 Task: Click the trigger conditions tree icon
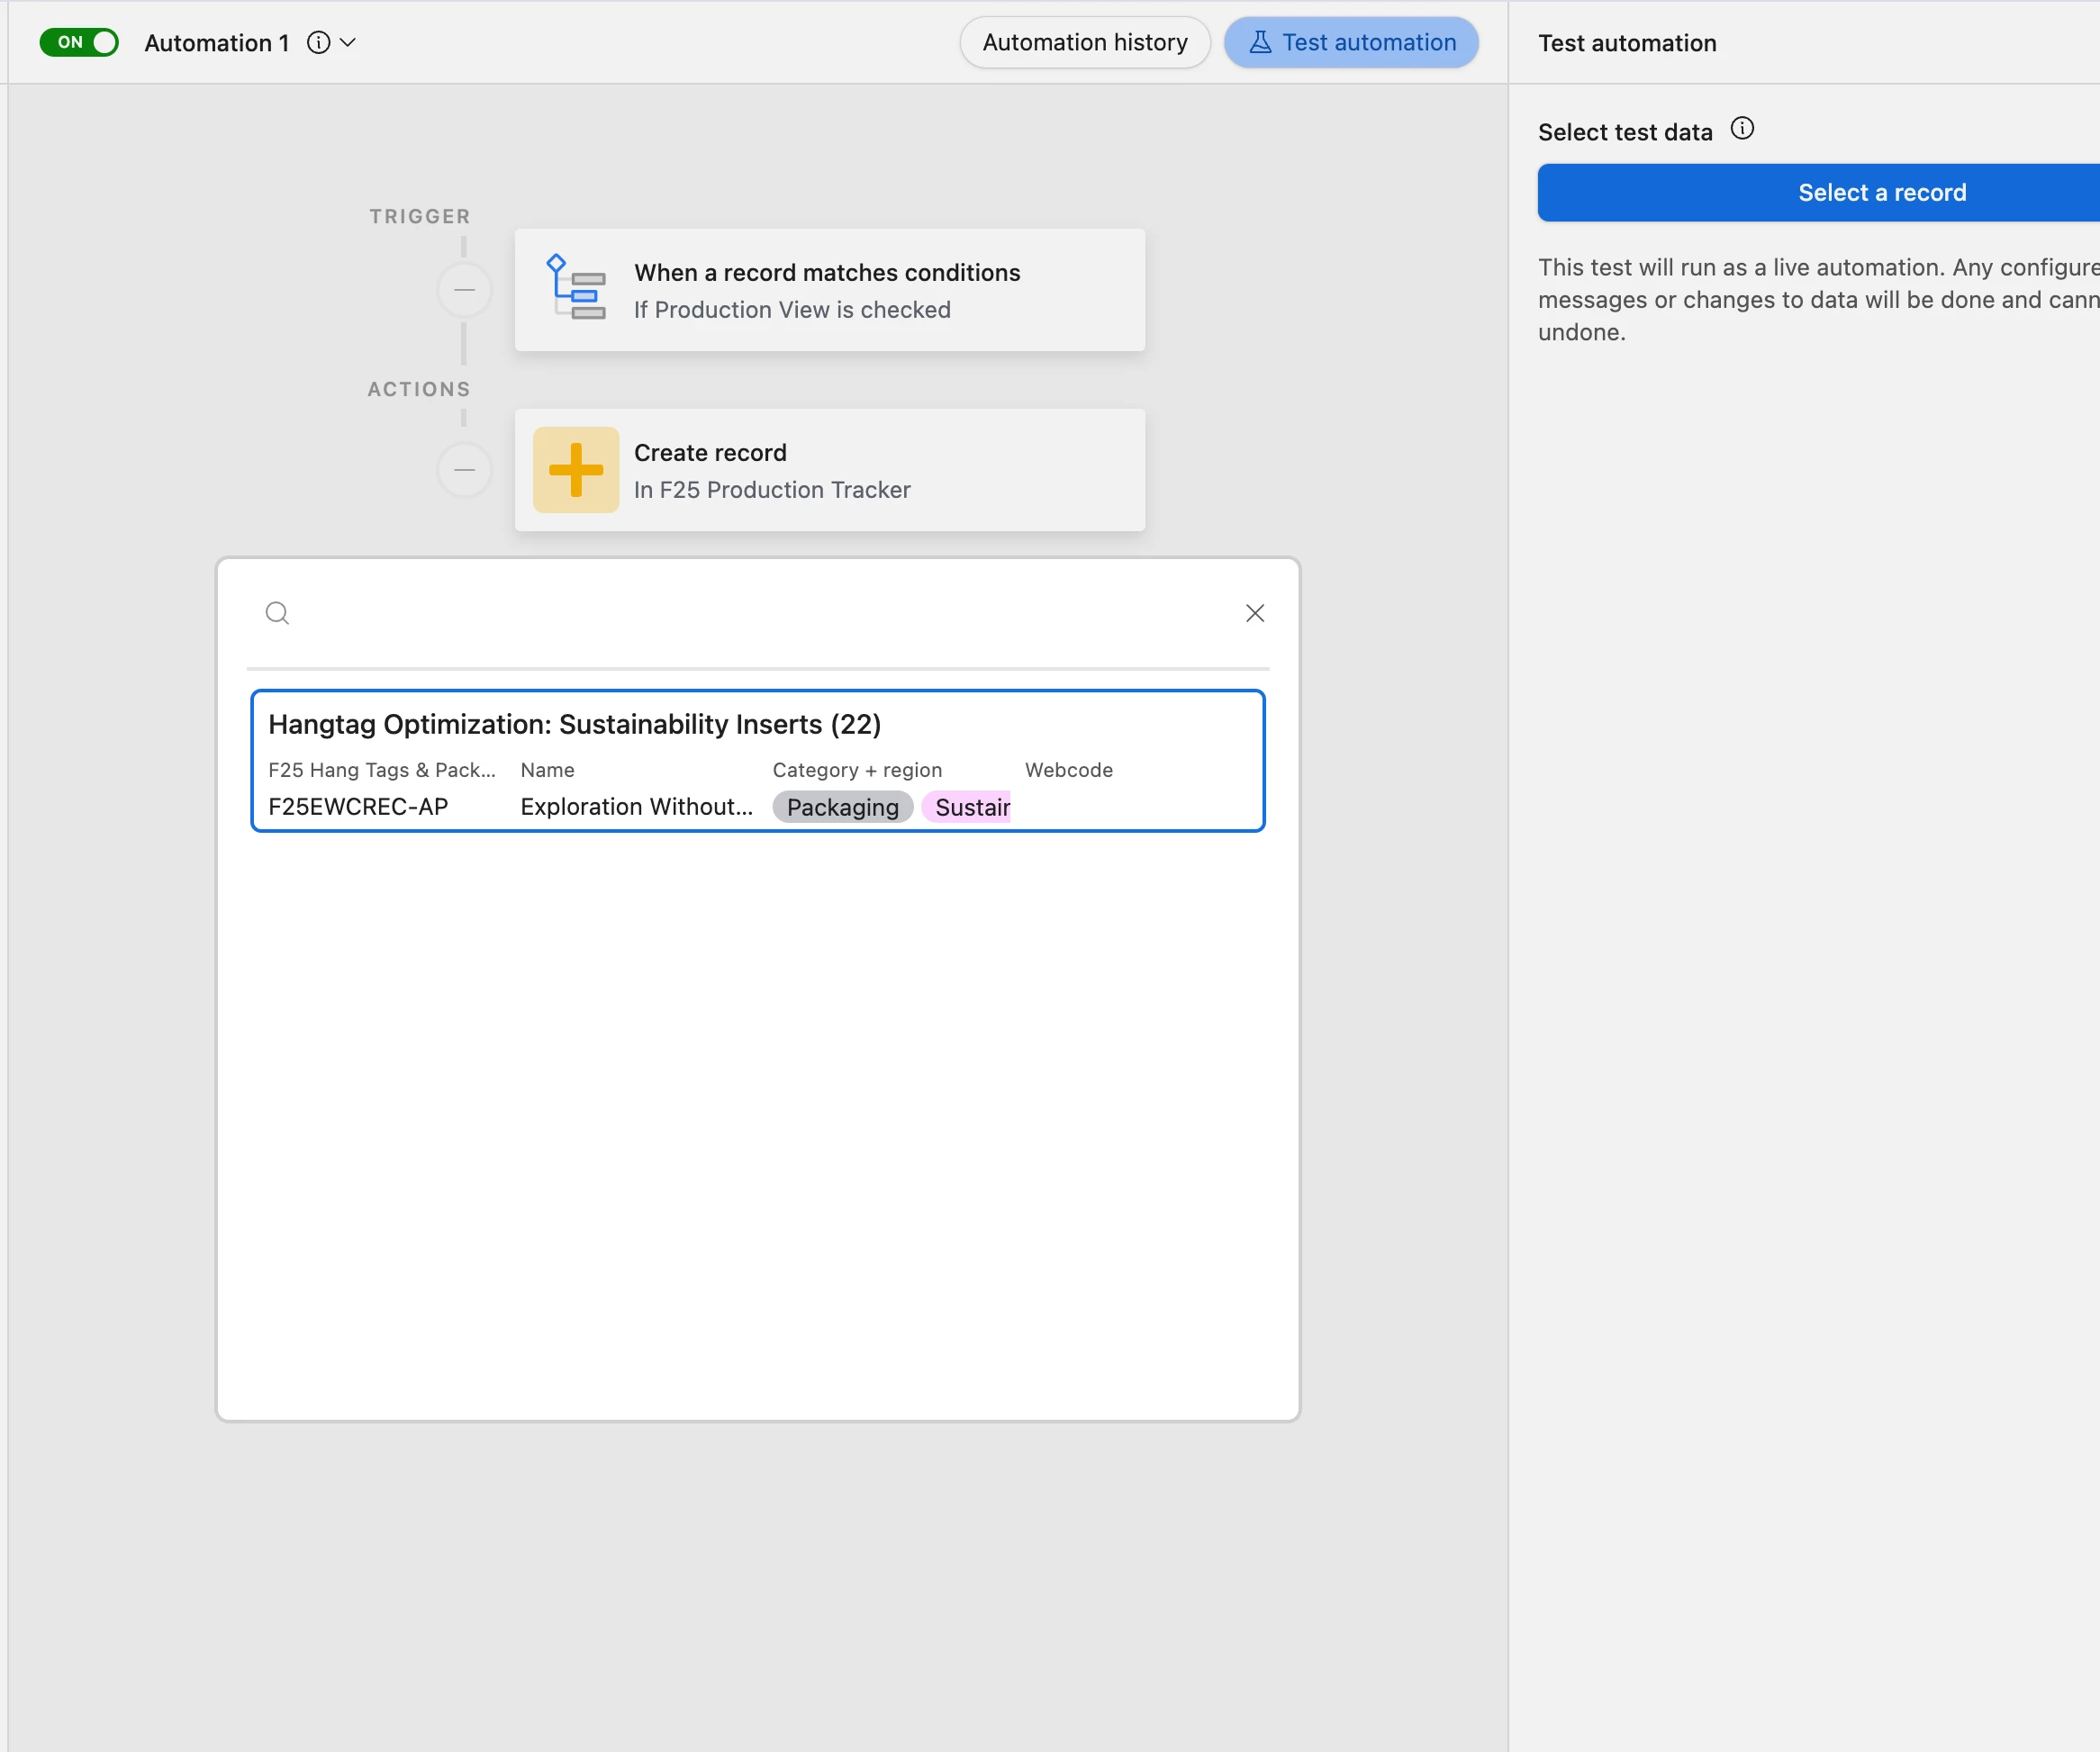(575, 288)
